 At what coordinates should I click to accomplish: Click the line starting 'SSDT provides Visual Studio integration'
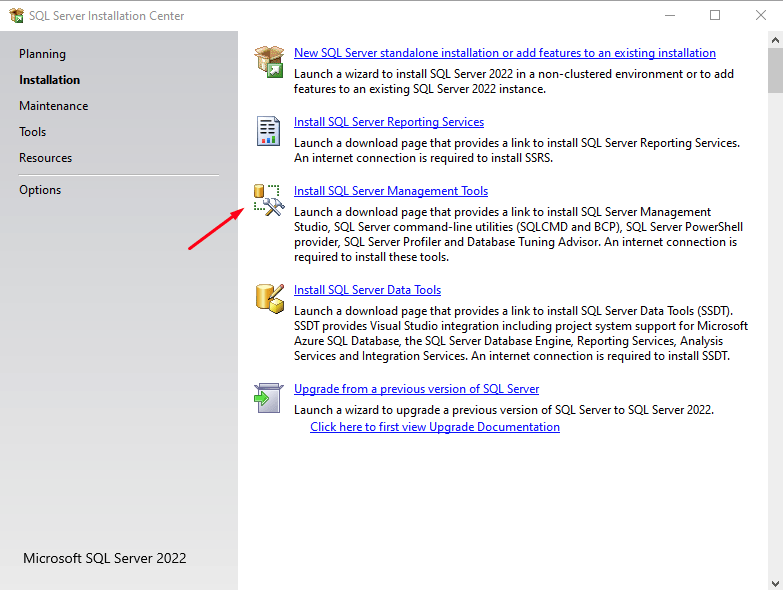point(520,326)
